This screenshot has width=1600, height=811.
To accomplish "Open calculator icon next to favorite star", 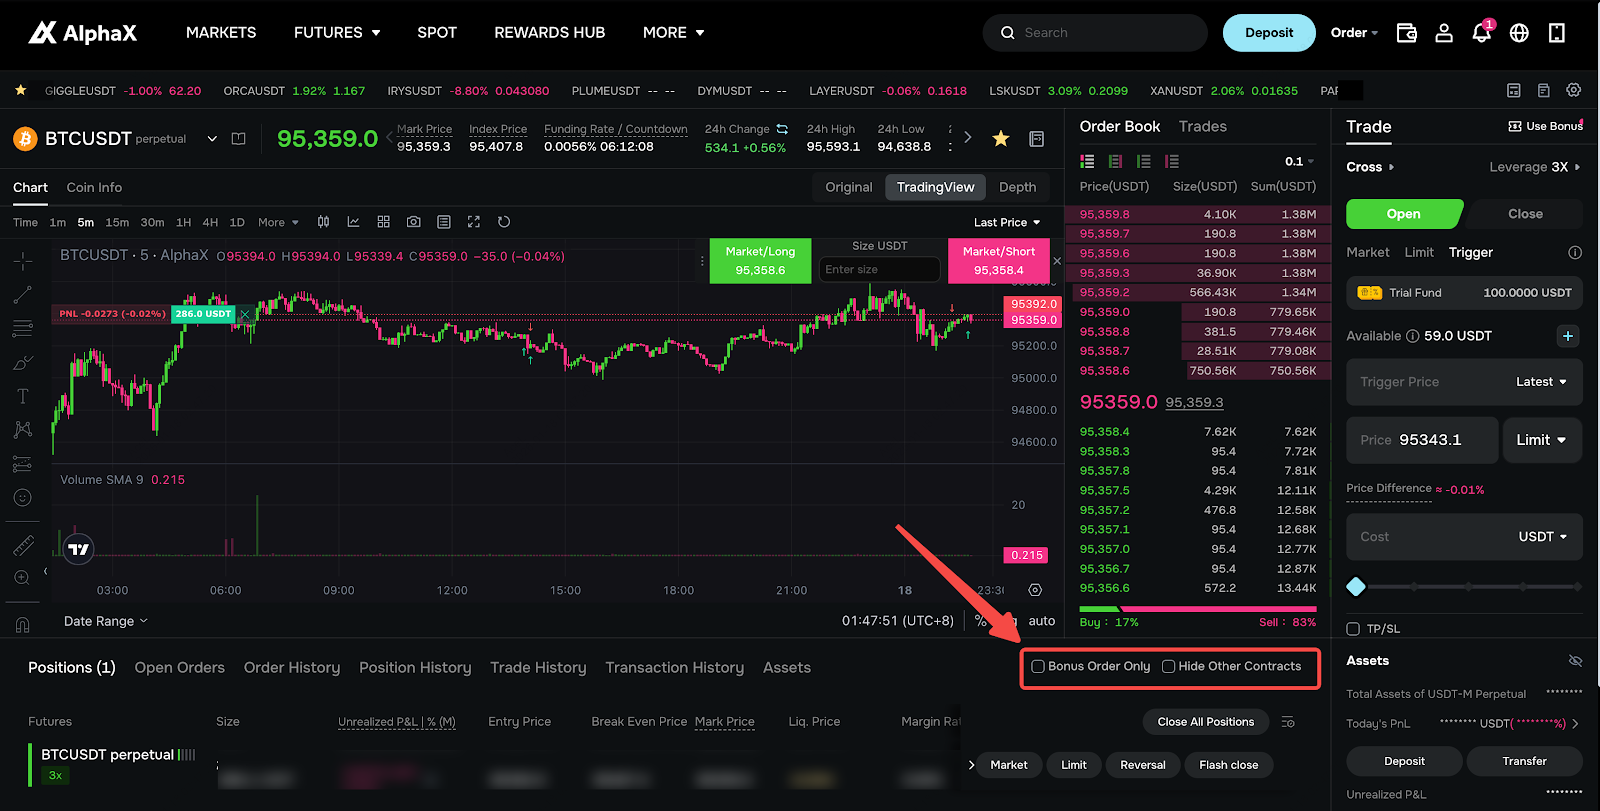I will [1037, 139].
